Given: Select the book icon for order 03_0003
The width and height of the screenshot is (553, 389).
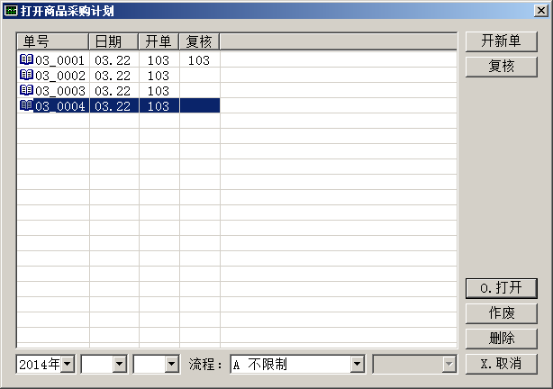Looking at the screenshot, I should tap(26, 90).
